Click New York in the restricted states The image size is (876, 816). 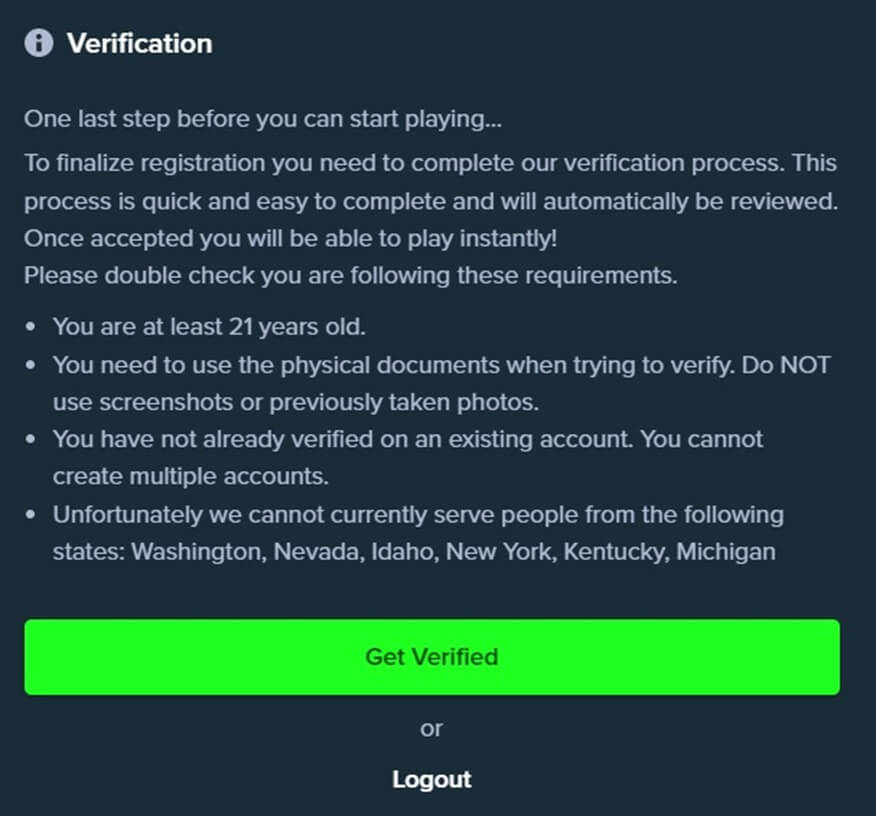click(501, 552)
